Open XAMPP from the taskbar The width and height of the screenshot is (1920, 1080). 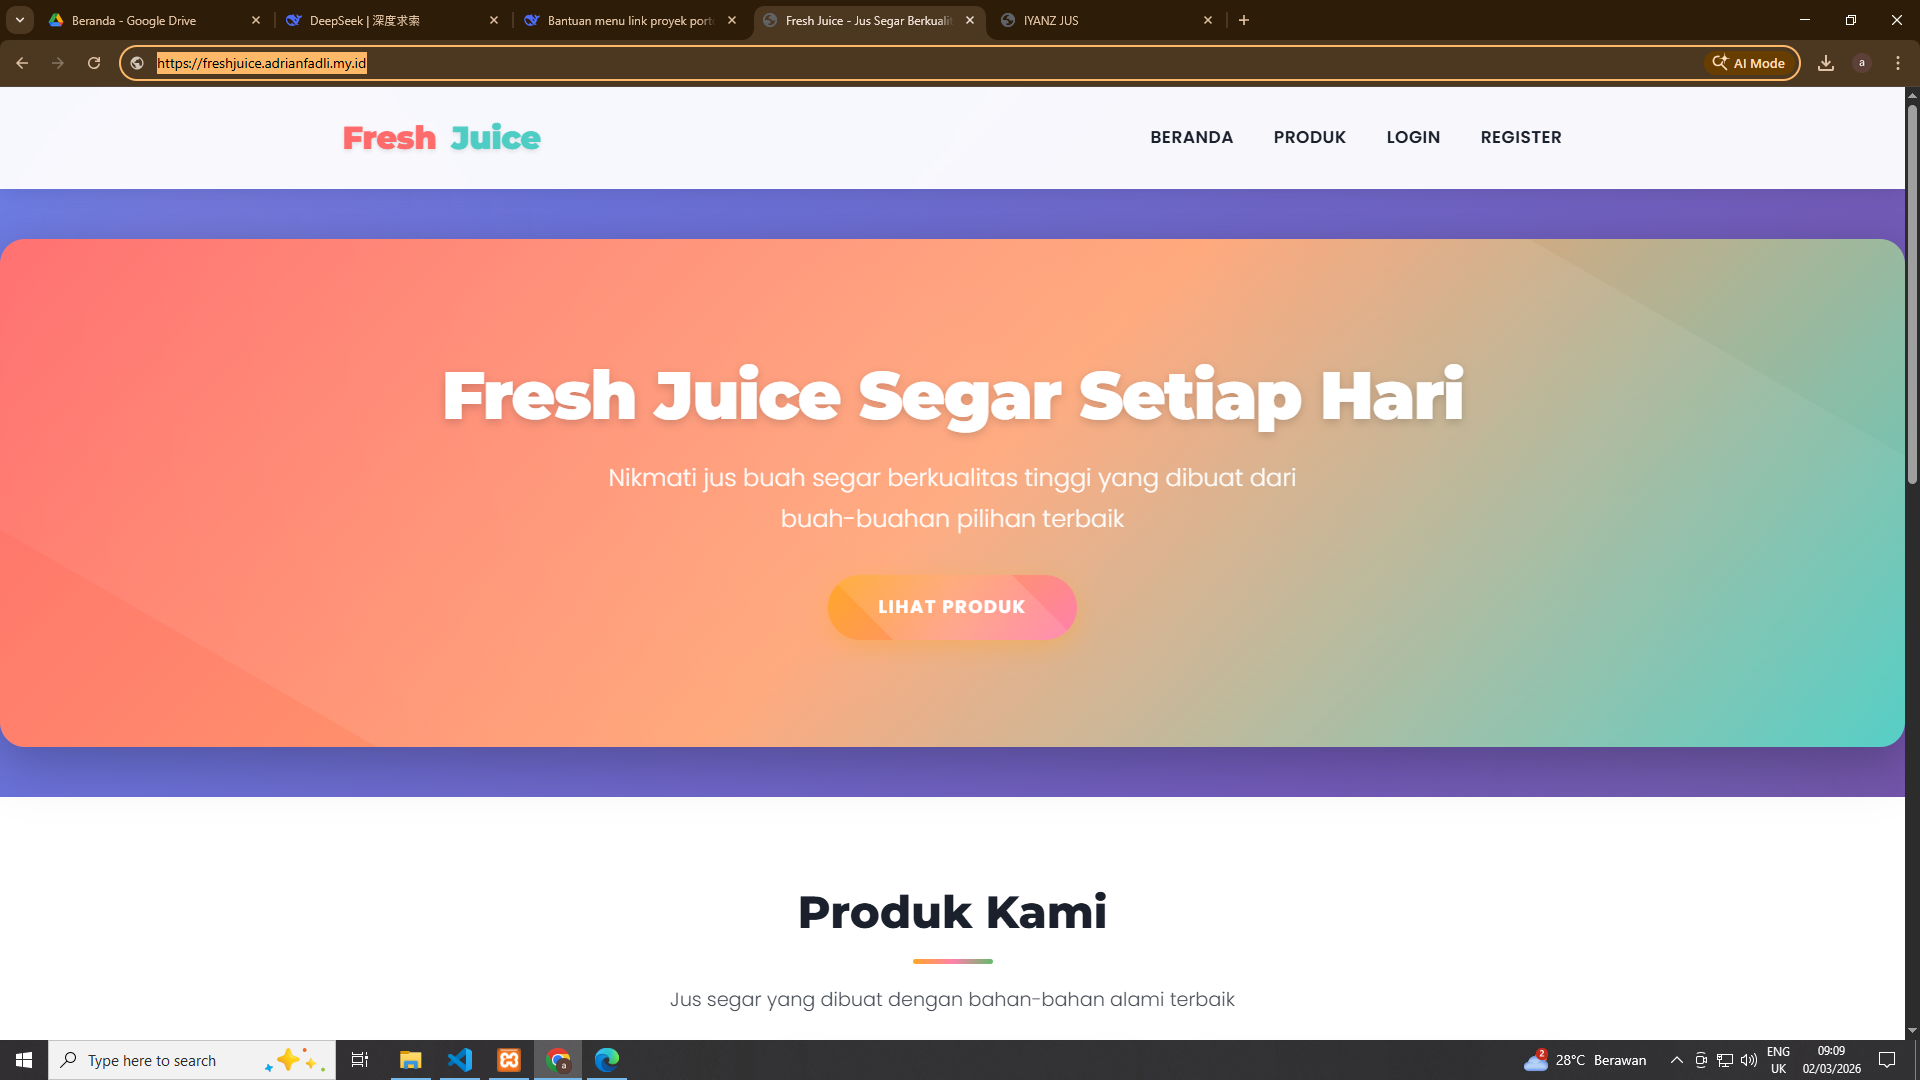click(509, 1060)
